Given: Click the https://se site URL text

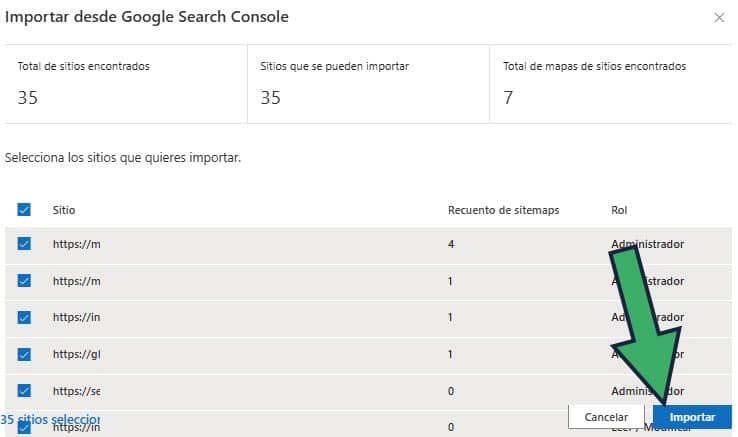Looking at the screenshot, I should point(76,391).
